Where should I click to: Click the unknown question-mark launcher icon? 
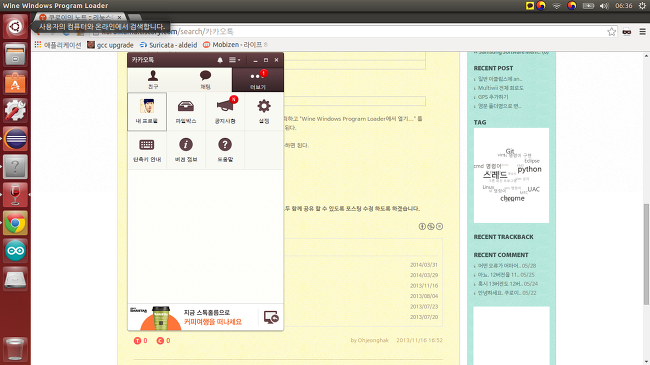pos(15,167)
